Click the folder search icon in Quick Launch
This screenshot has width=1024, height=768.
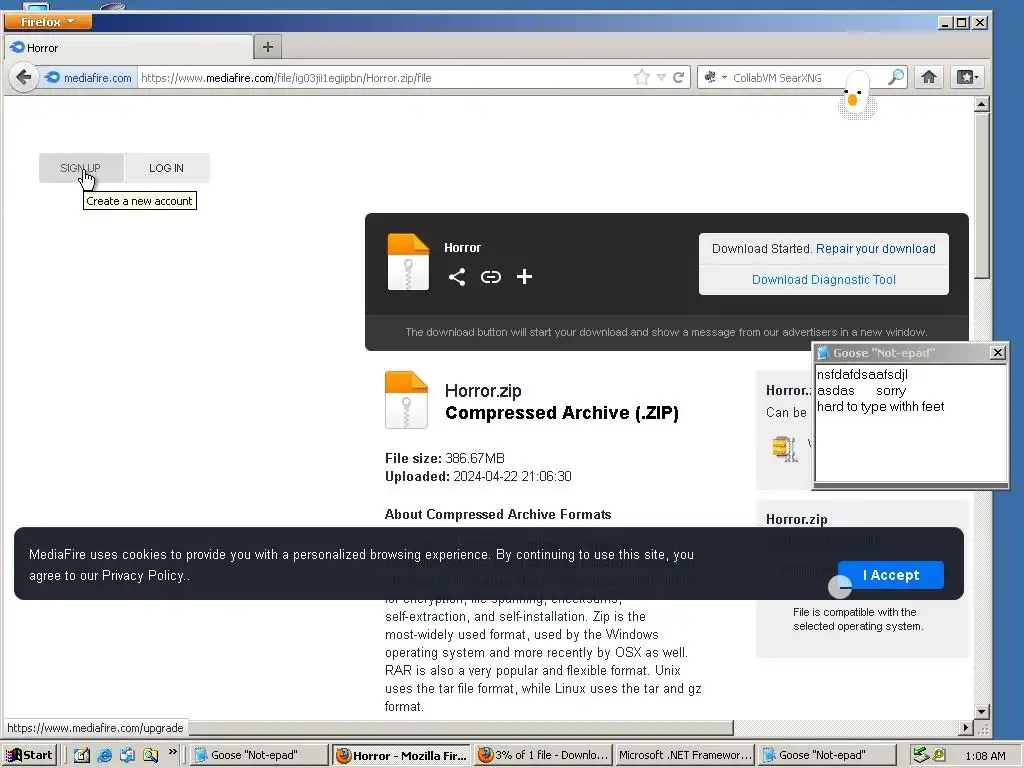(150, 755)
